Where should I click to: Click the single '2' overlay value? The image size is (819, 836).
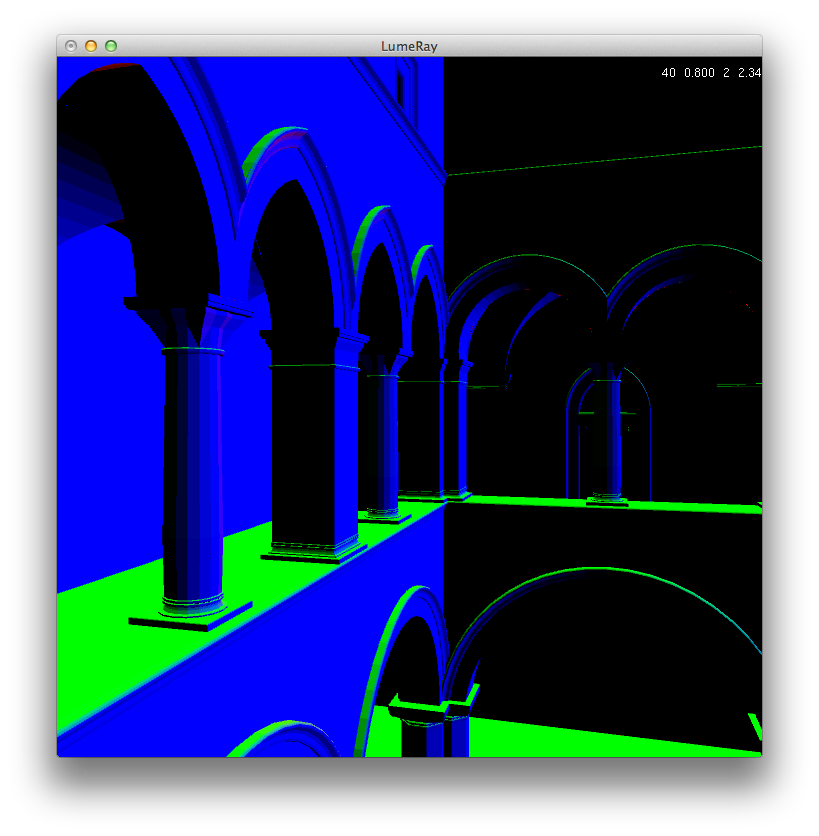click(726, 73)
